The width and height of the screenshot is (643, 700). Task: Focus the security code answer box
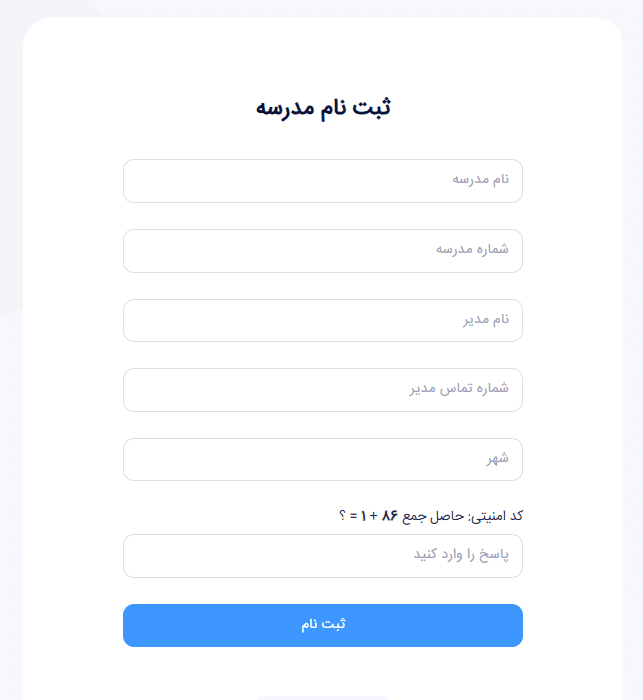pyautogui.click(x=322, y=556)
